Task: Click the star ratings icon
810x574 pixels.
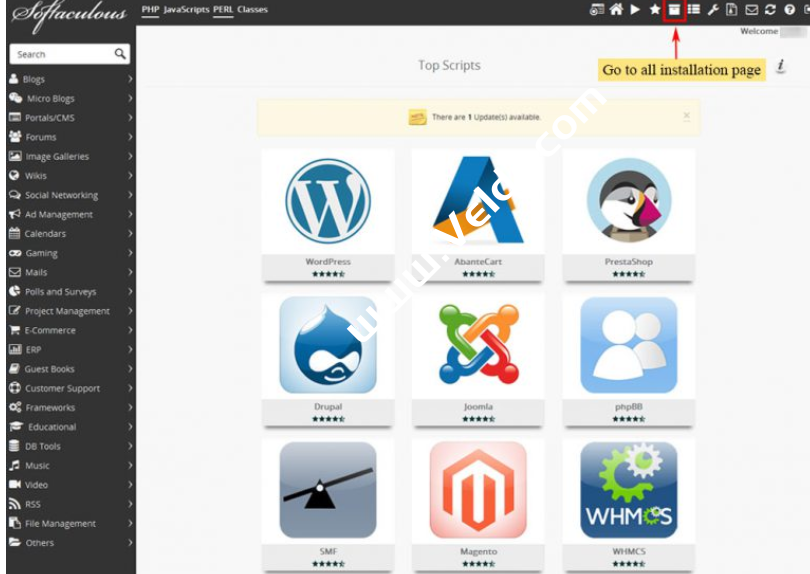Action: point(654,10)
